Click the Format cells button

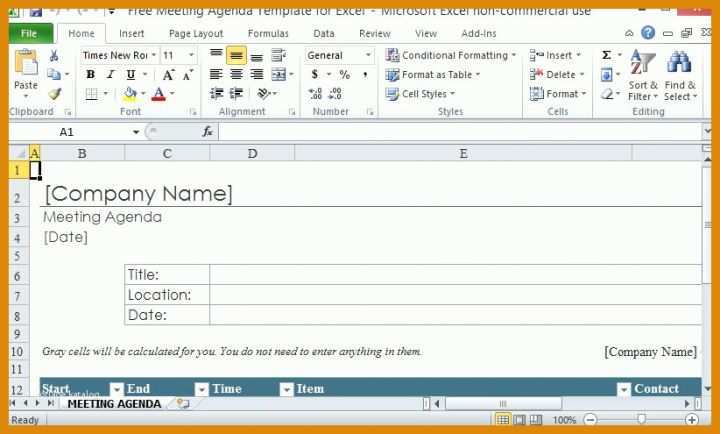558,94
